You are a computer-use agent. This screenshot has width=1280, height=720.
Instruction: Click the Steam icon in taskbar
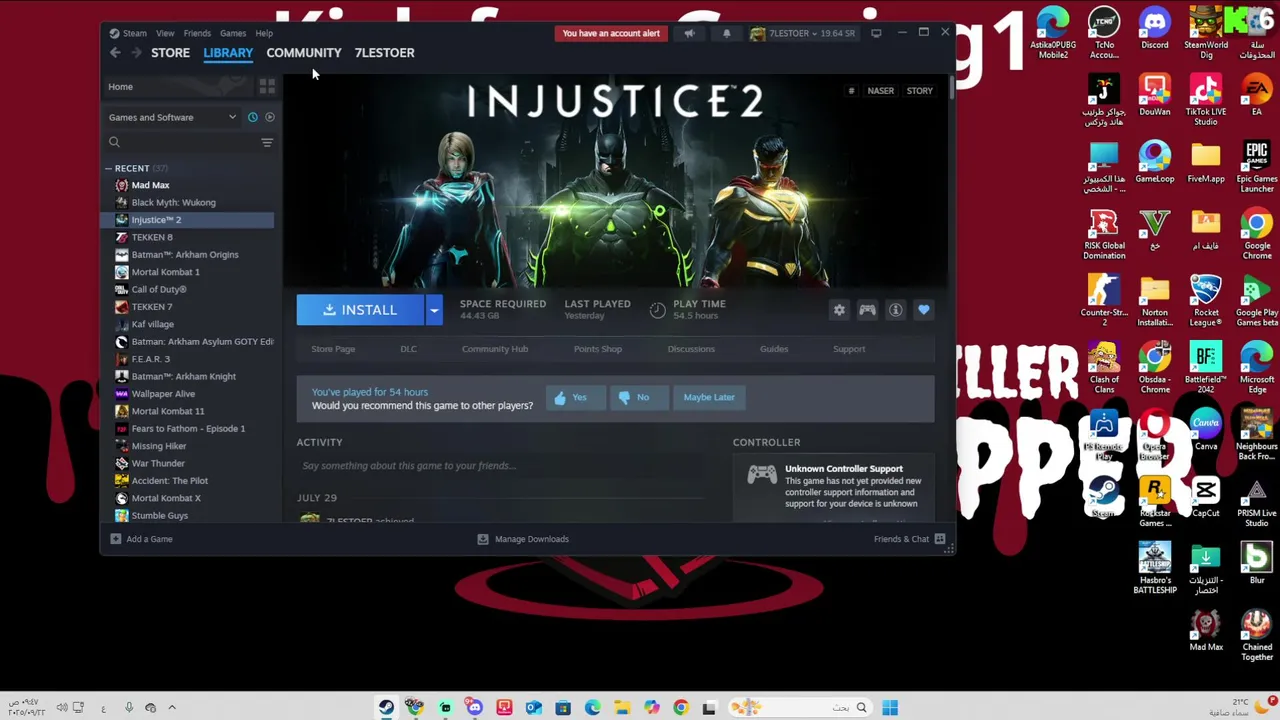pyautogui.click(x=386, y=708)
